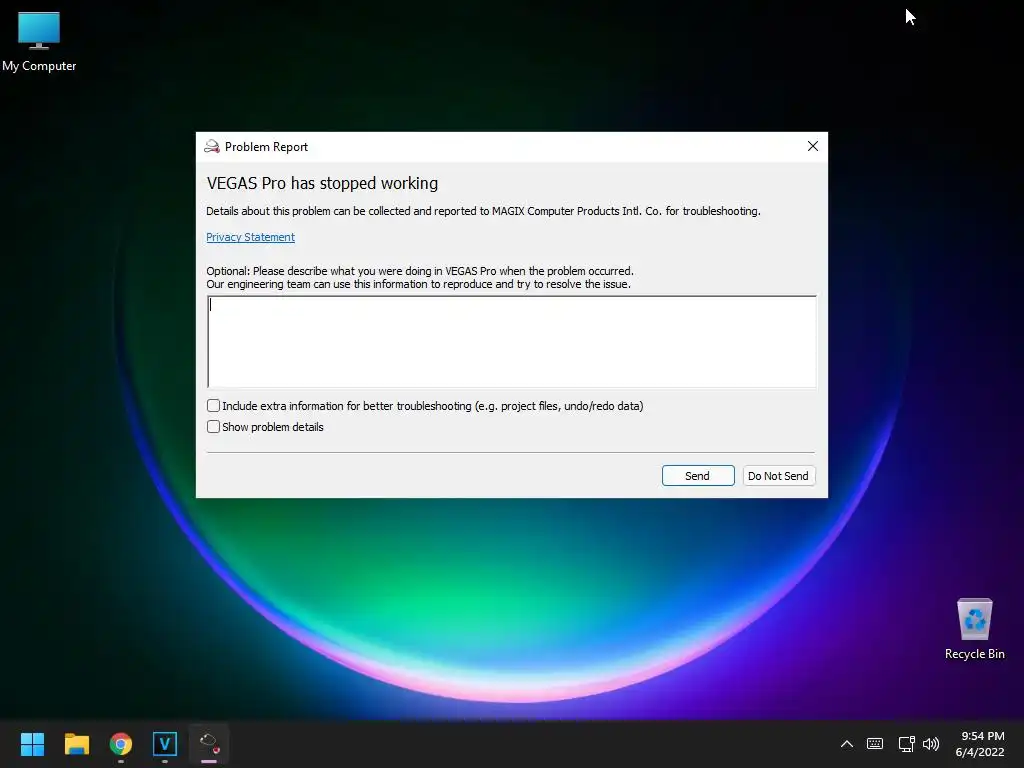1024x768 pixels.
Task: Open Google Chrome from the taskbar
Action: (x=121, y=744)
